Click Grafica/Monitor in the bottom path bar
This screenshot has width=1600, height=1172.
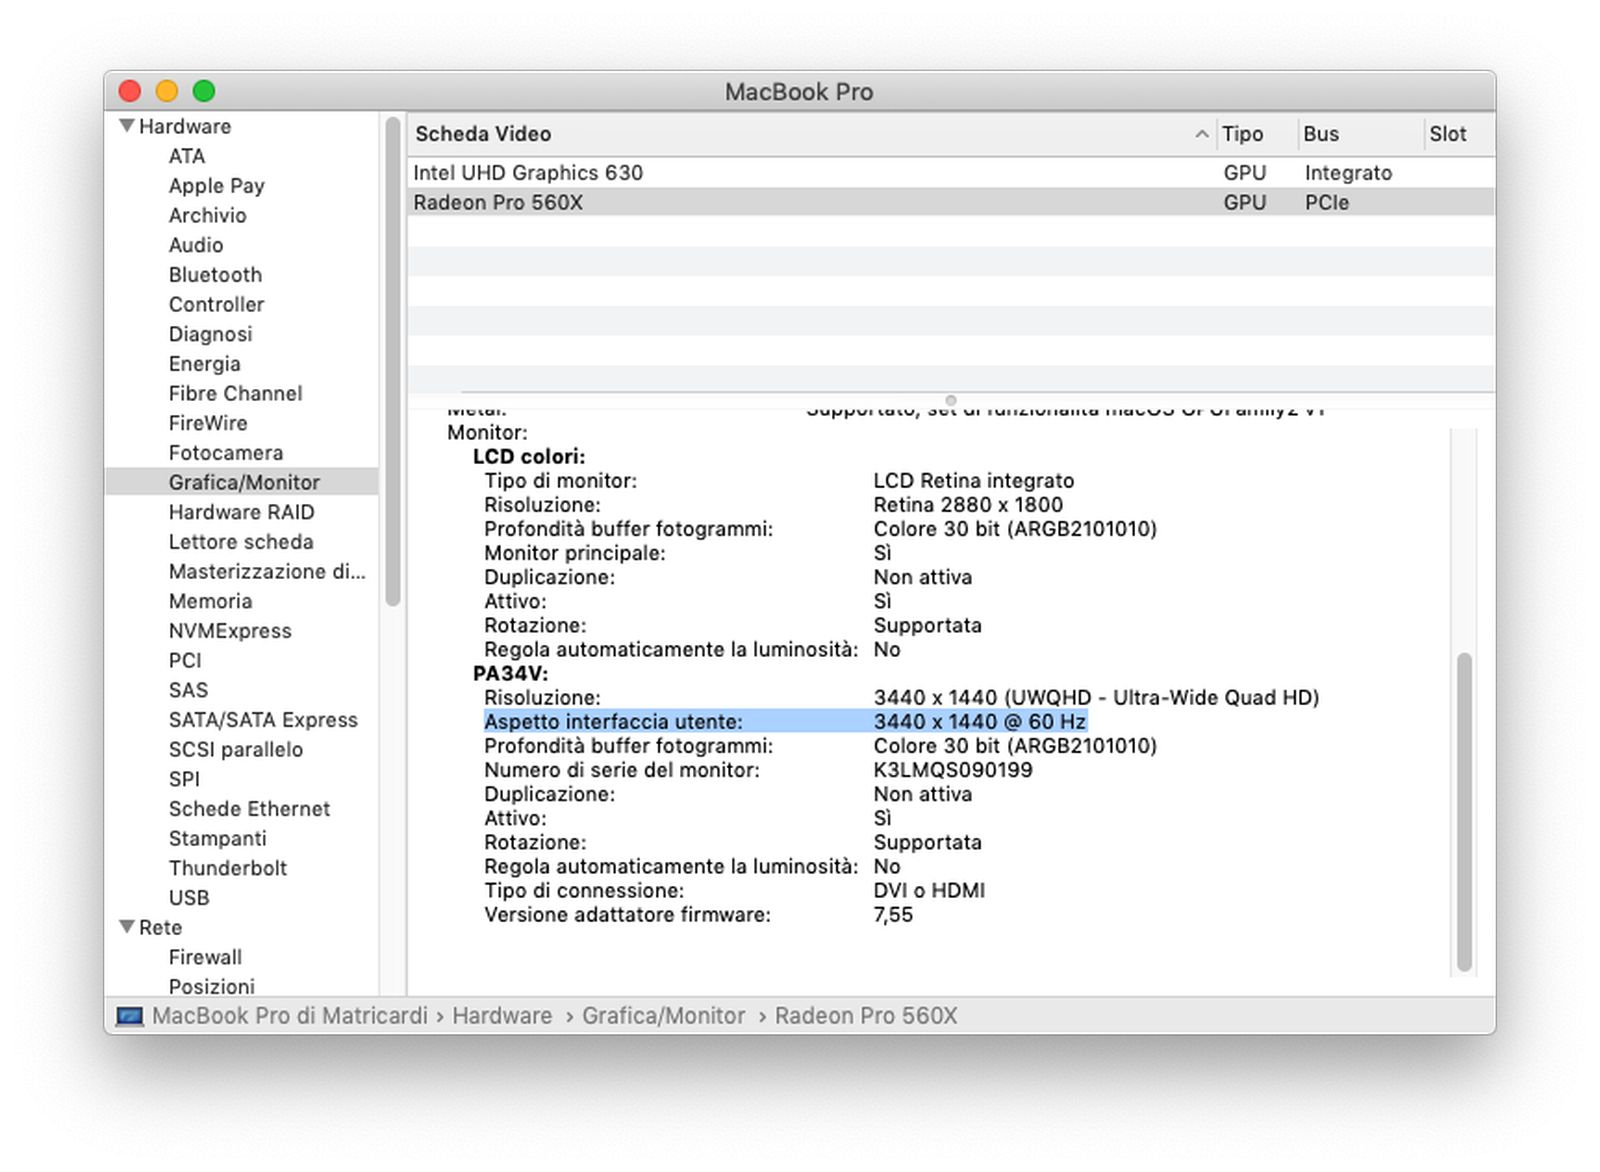[663, 1016]
